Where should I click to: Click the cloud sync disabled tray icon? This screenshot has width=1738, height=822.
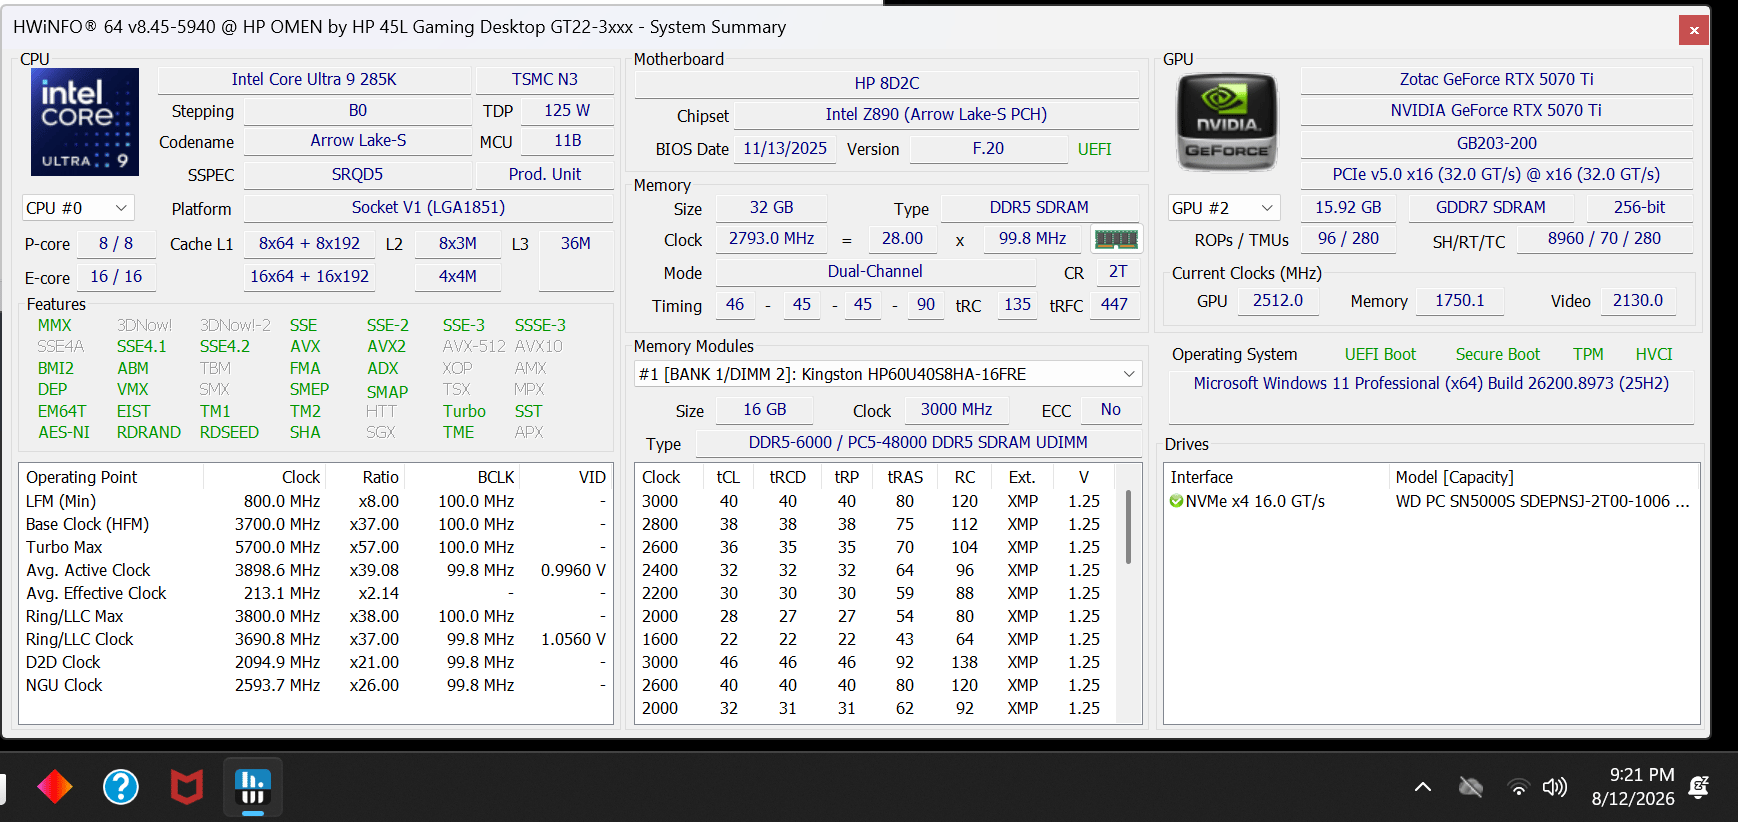pos(1470,787)
